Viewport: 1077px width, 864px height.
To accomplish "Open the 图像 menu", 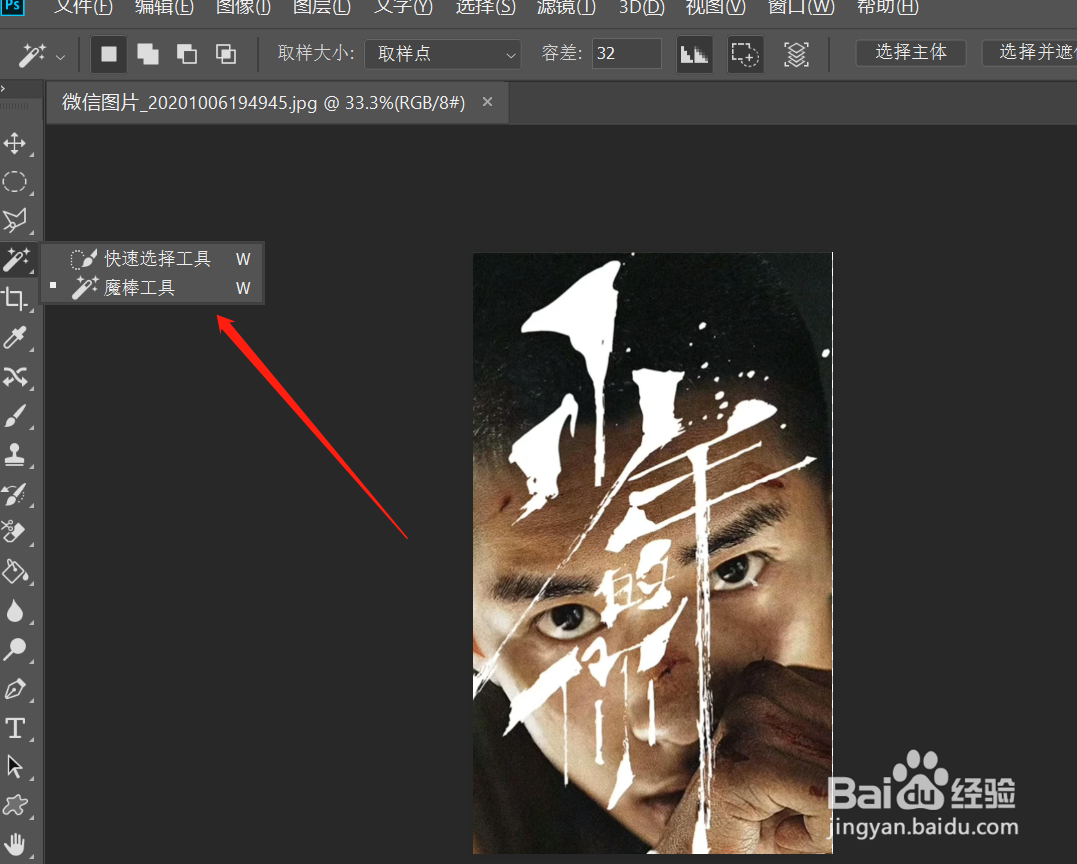I will (243, 8).
